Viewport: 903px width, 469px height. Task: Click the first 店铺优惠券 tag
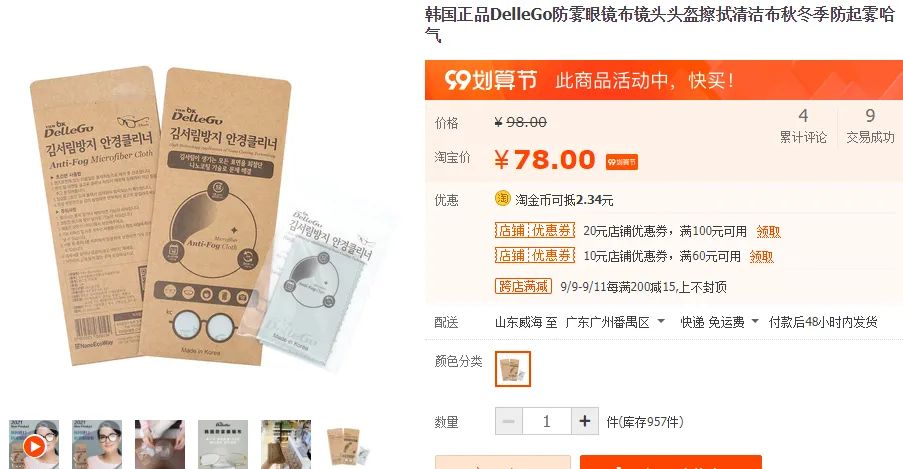535,231
